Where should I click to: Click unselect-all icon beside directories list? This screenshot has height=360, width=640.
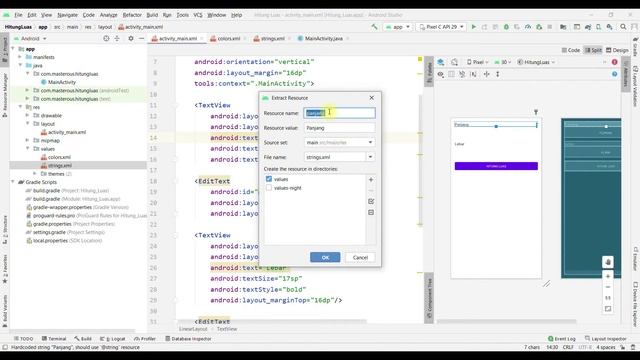[x=371, y=212]
